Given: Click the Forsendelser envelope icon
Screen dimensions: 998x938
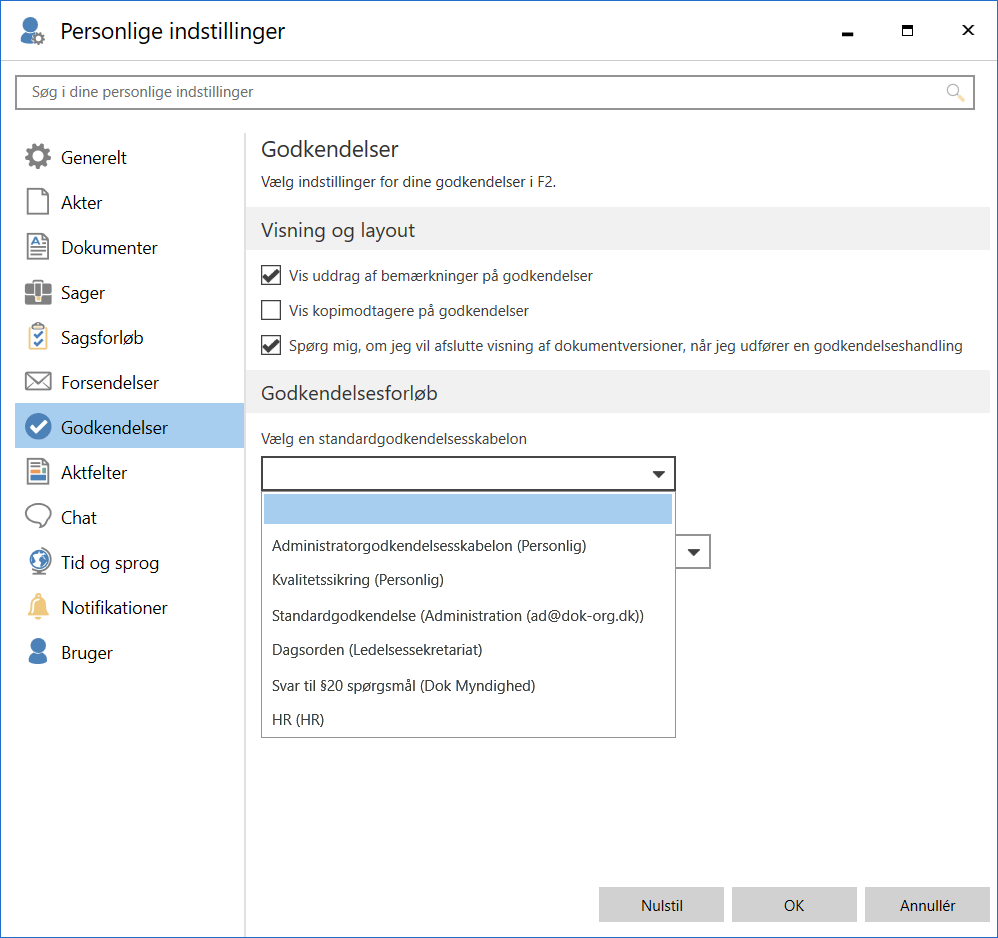Looking at the screenshot, I should click(x=38, y=382).
